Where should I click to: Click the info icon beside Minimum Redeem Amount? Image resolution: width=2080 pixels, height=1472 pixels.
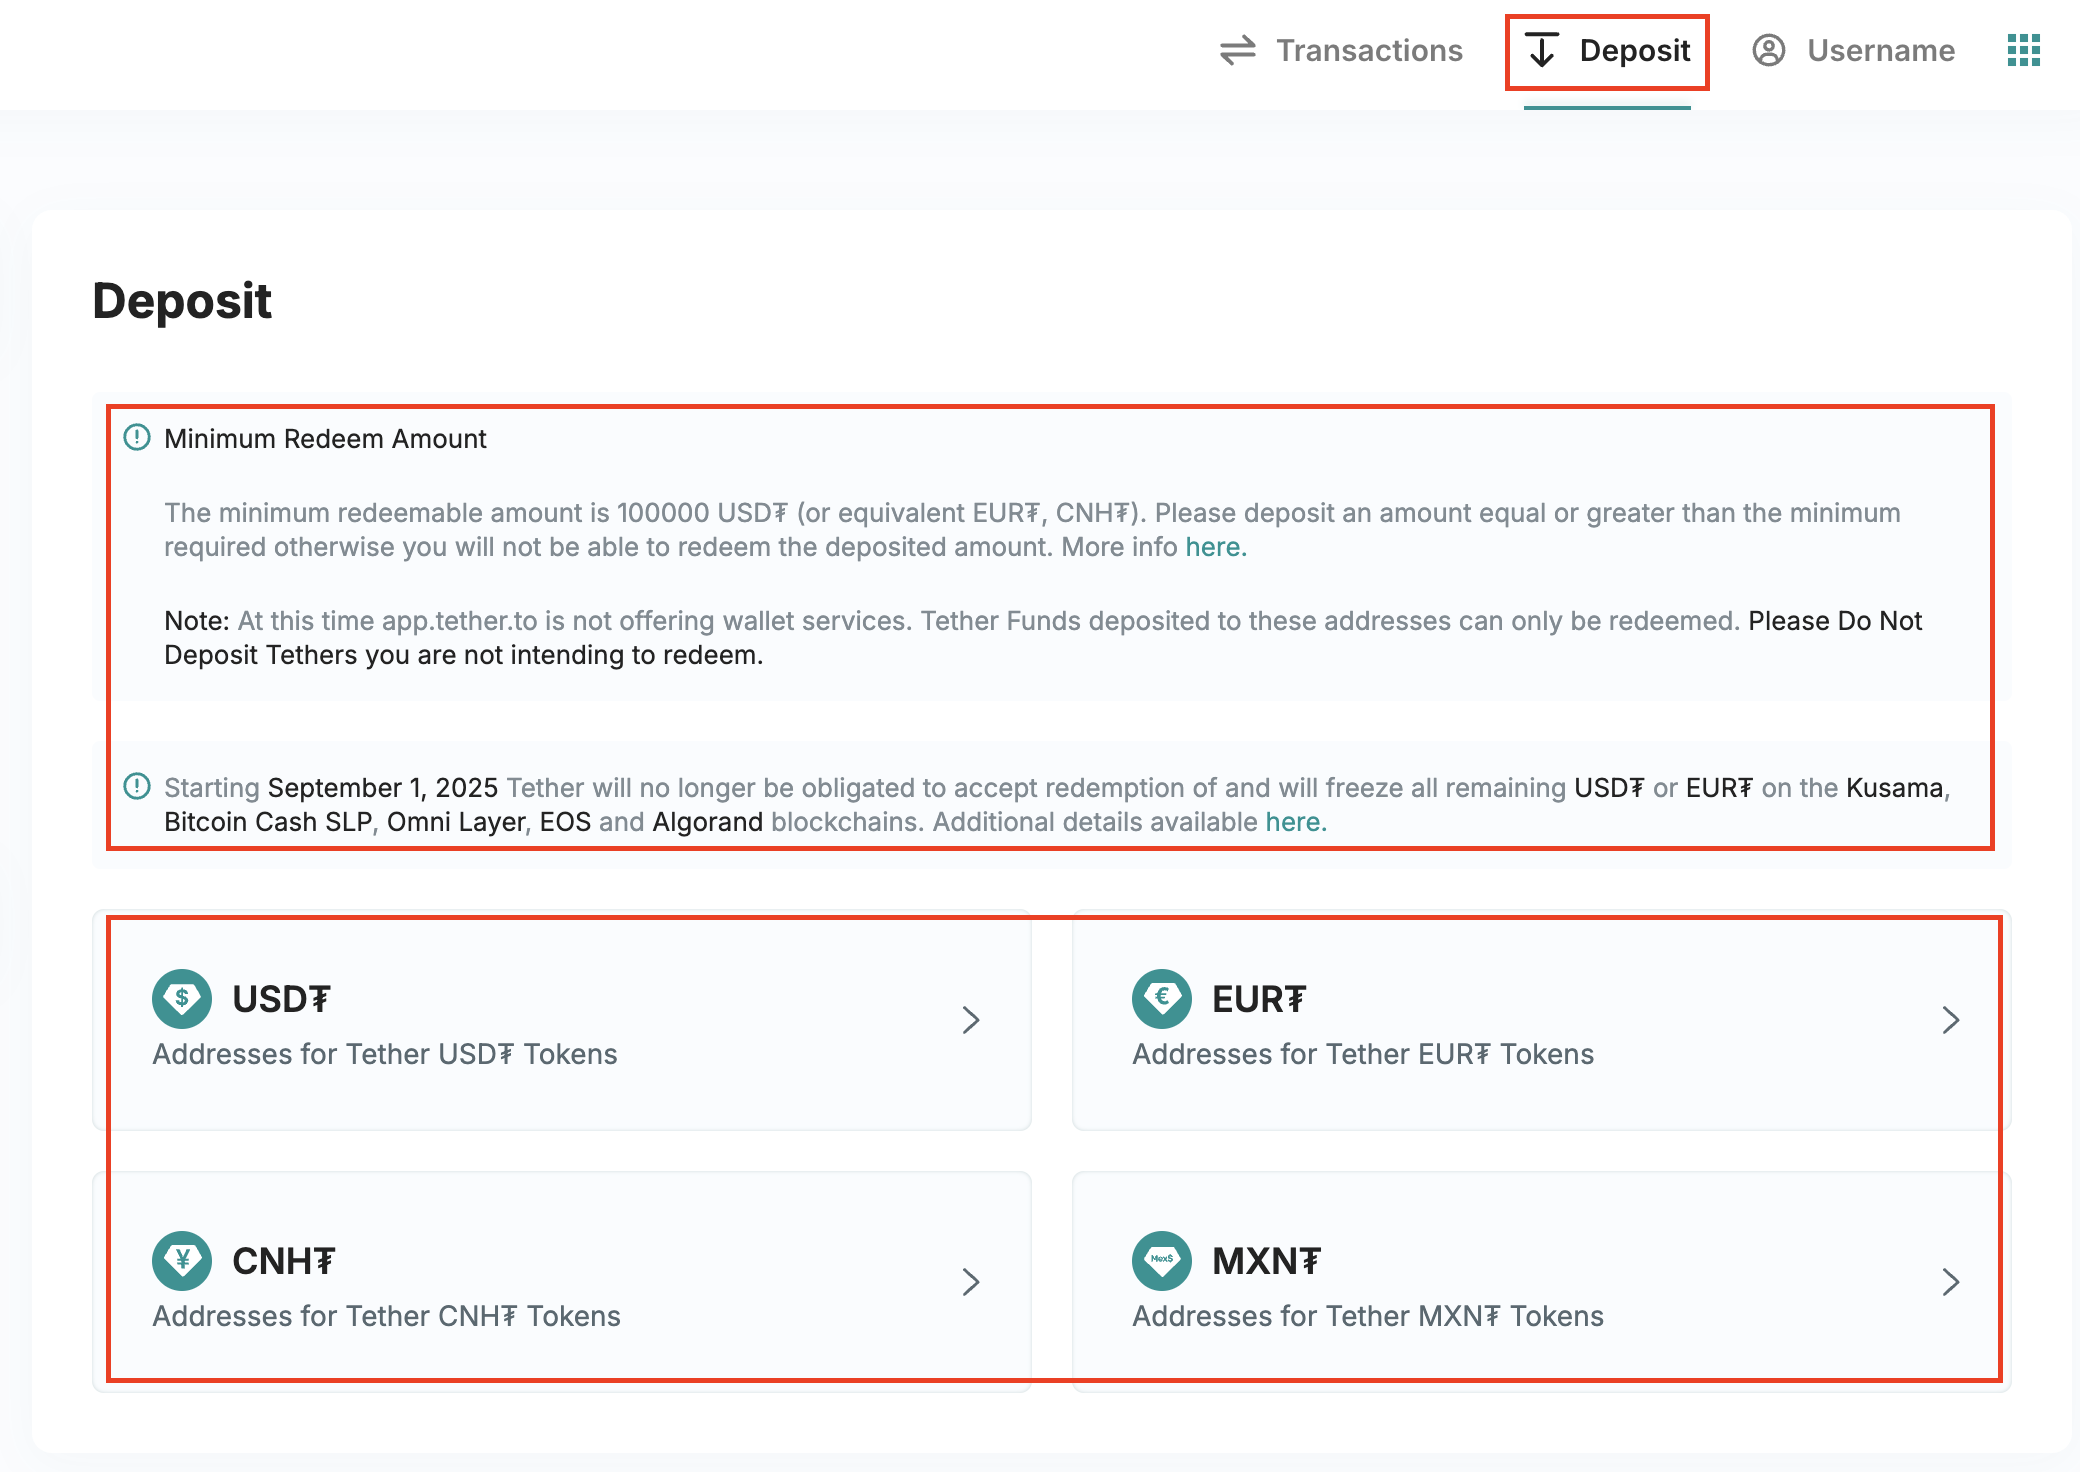pyautogui.click(x=136, y=438)
